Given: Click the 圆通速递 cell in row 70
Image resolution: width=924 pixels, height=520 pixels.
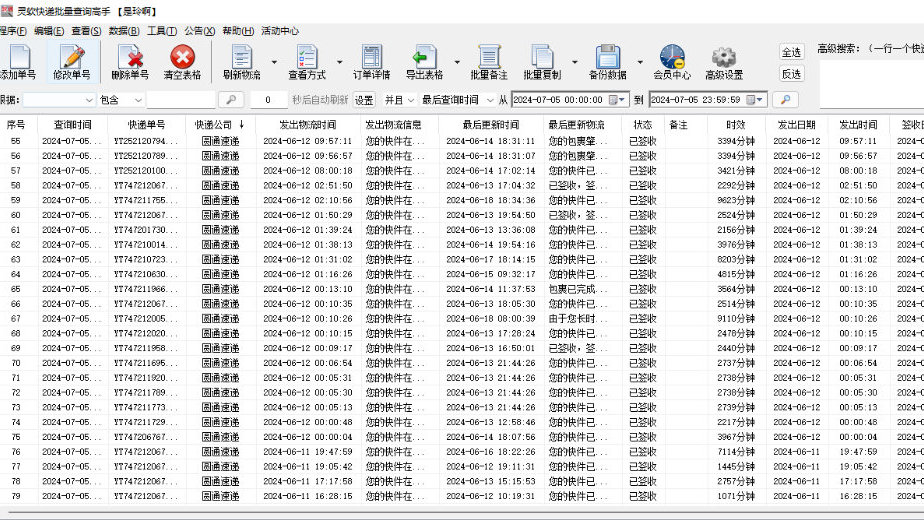Looking at the screenshot, I should pos(220,363).
